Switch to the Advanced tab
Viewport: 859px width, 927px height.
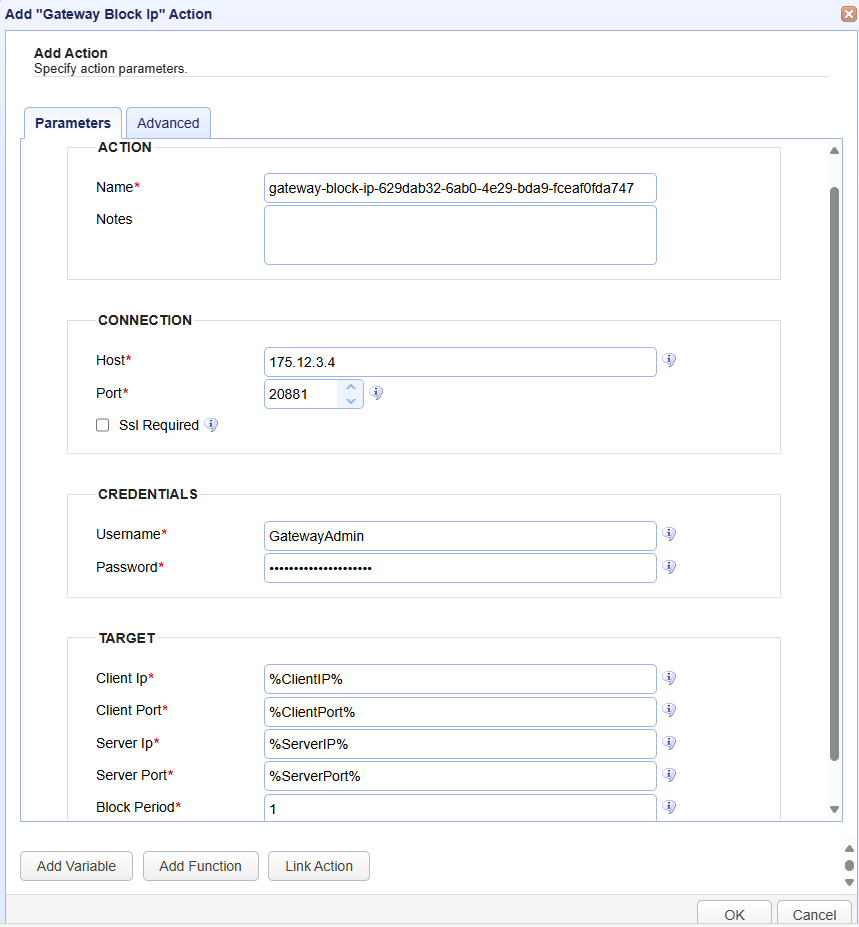tap(168, 123)
